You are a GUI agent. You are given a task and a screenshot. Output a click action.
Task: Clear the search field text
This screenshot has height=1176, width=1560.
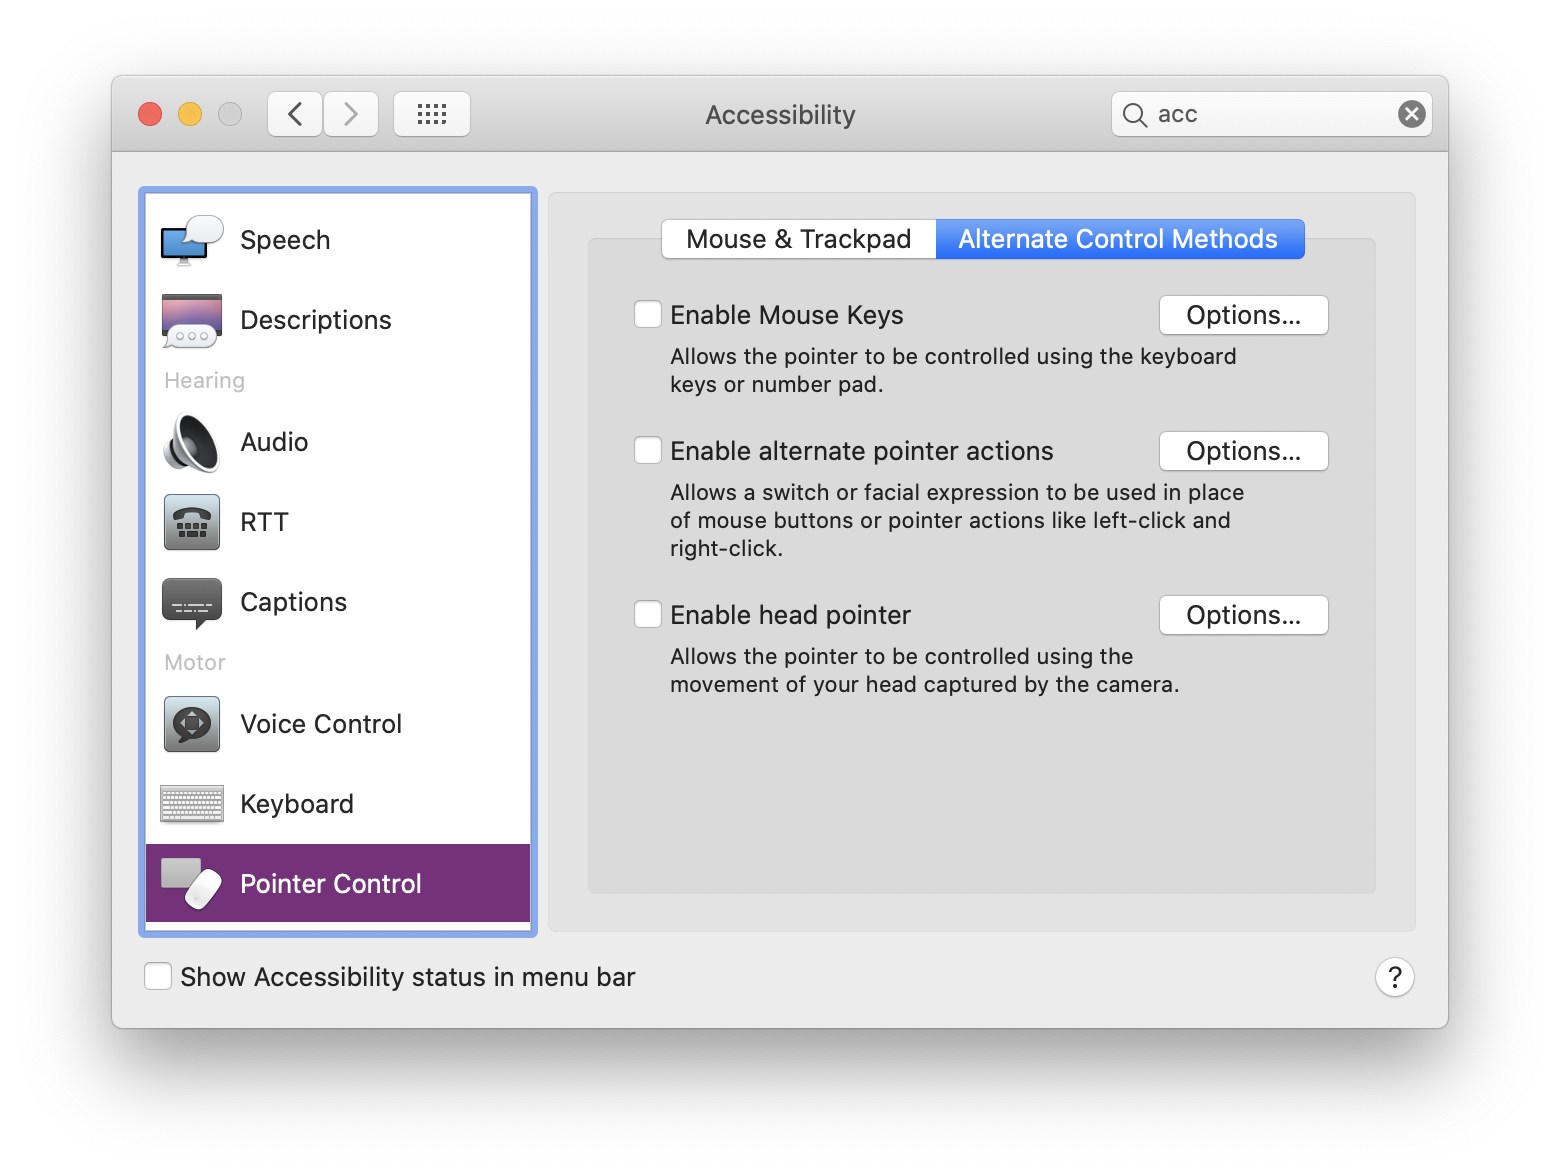coord(1412,114)
